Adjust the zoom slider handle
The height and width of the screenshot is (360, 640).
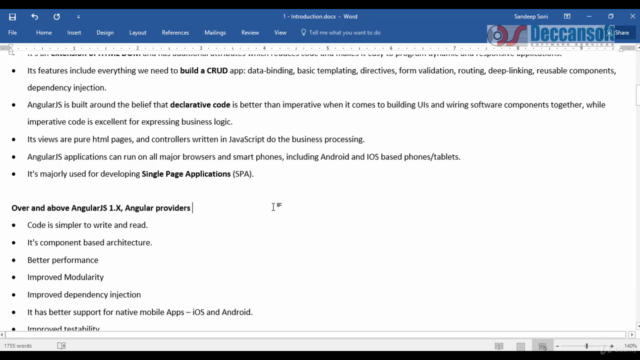click(x=587, y=346)
